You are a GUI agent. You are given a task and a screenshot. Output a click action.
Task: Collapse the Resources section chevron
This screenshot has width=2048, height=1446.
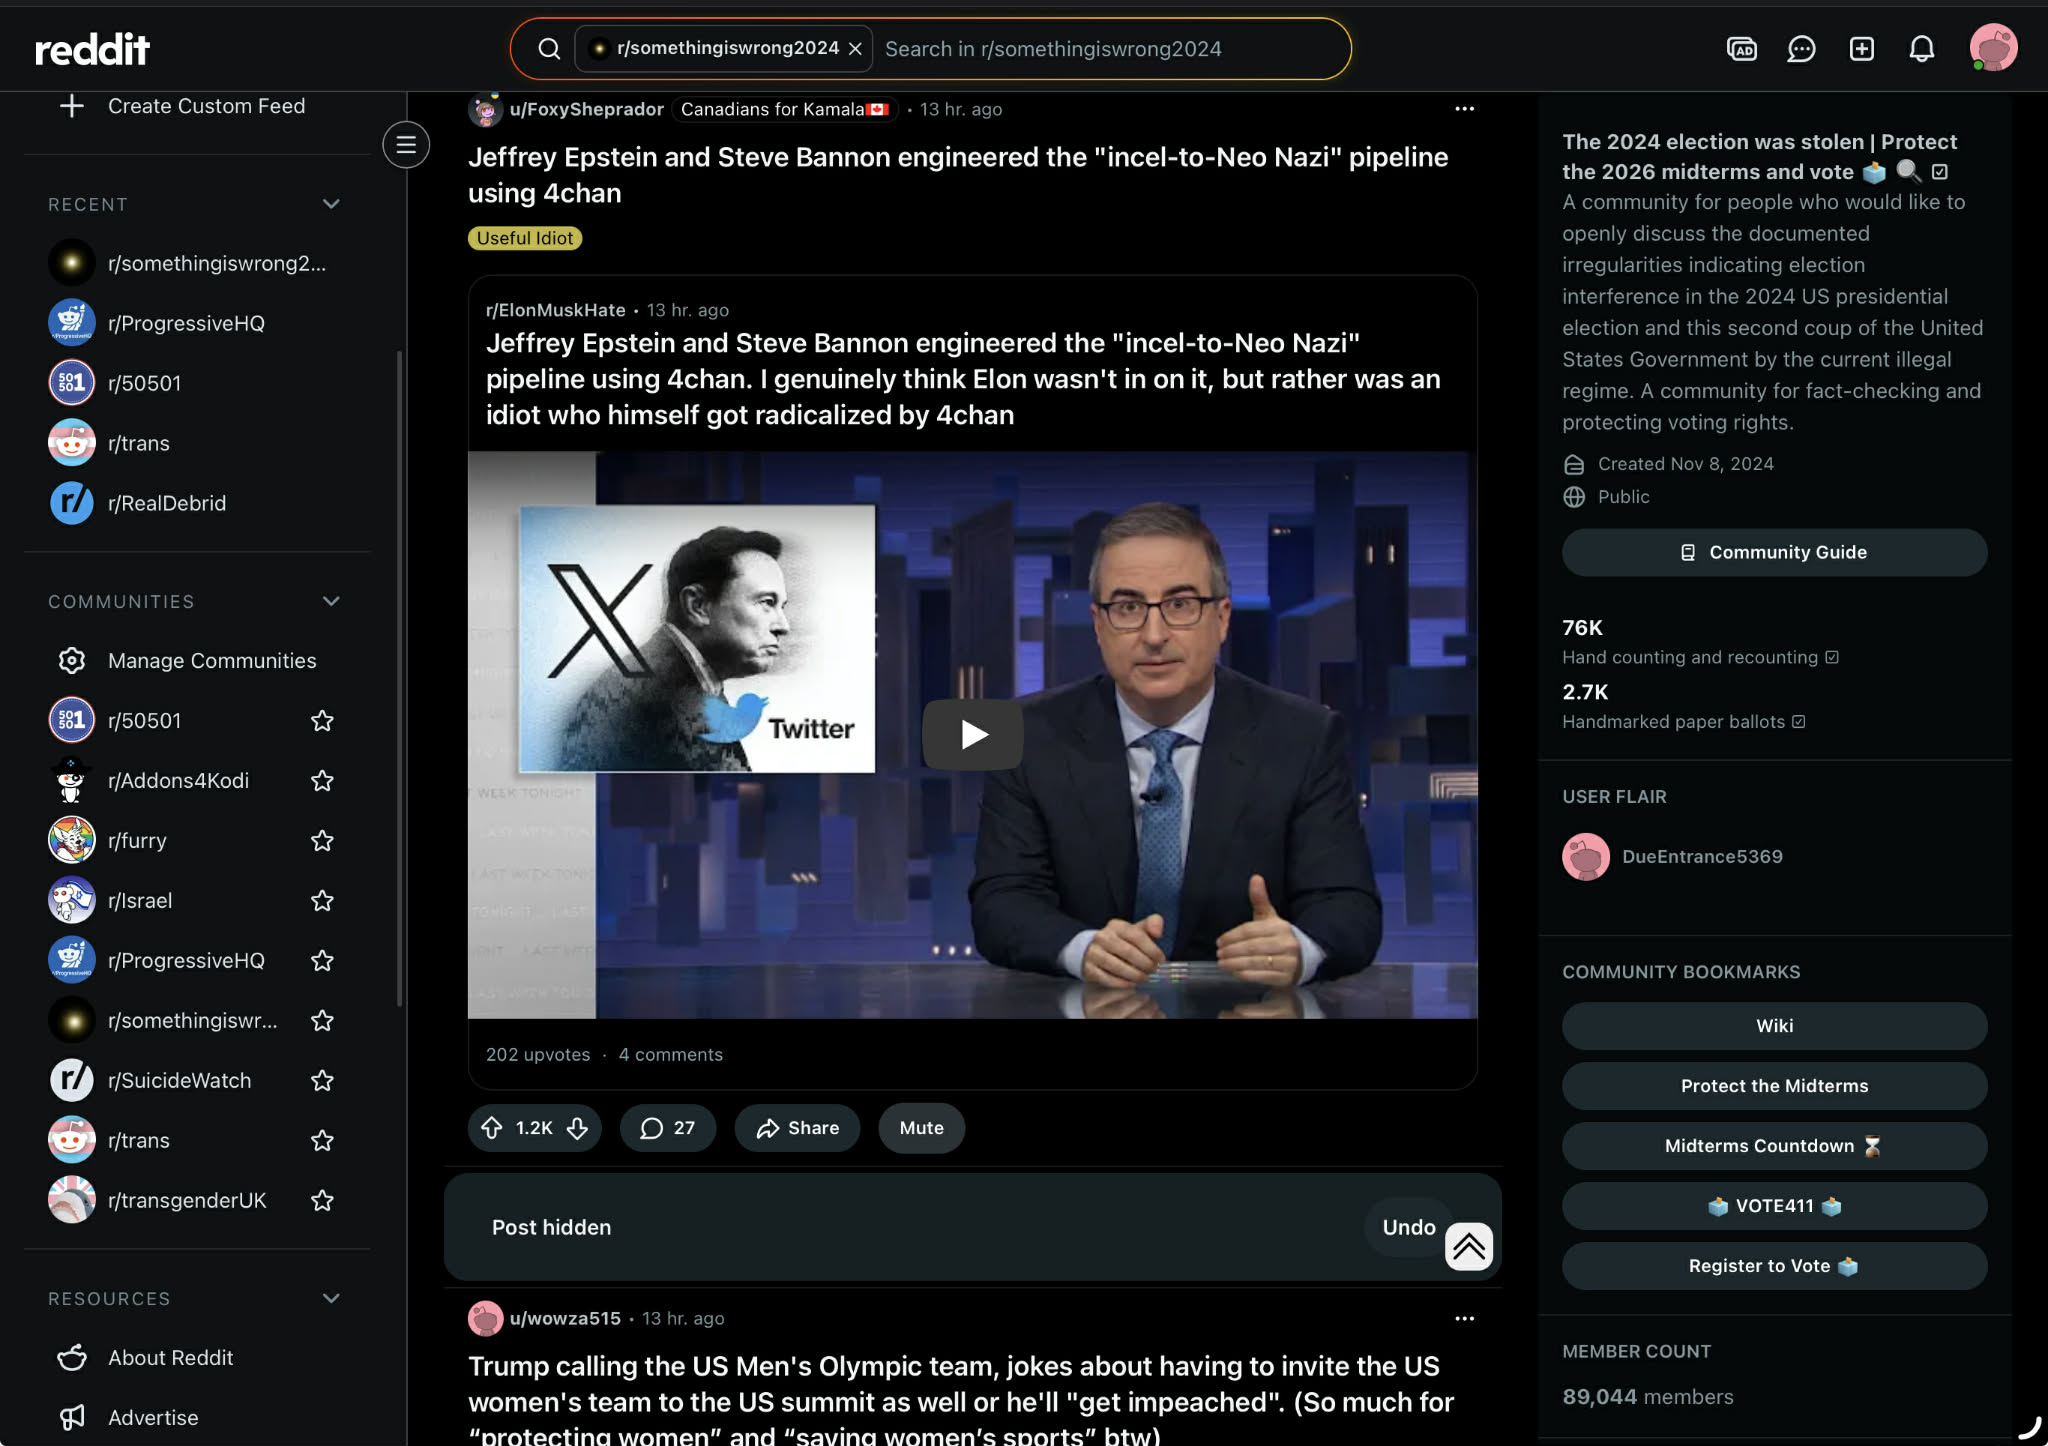pyautogui.click(x=331, y=1298)
